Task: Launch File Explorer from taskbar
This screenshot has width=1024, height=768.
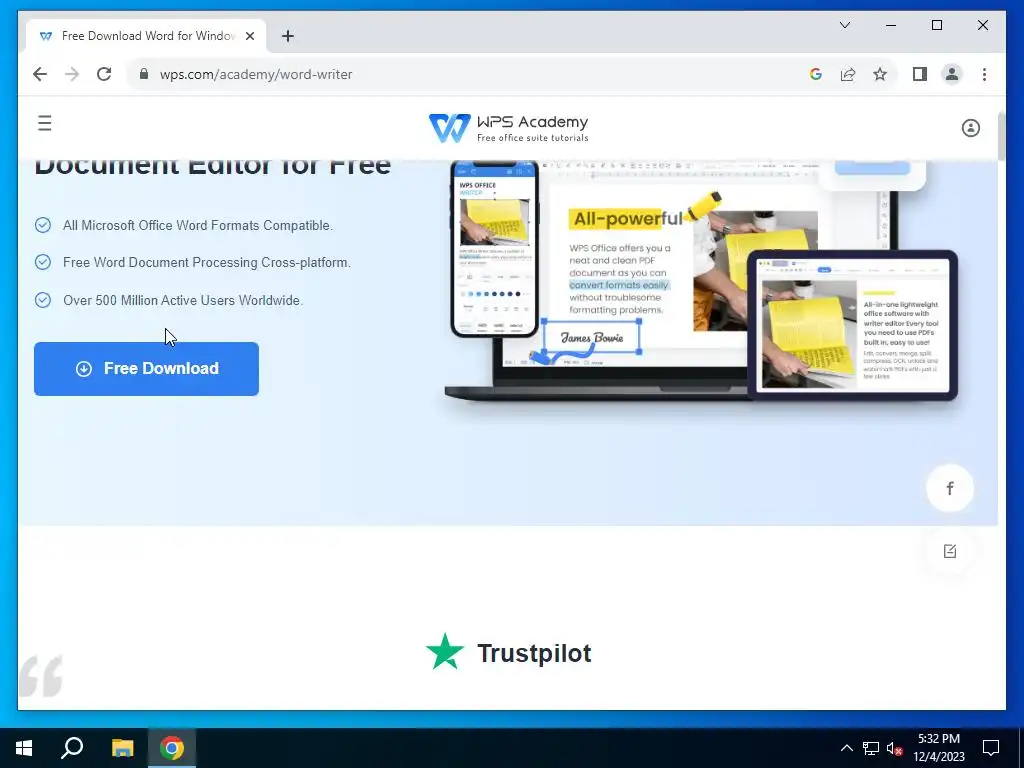Action: [x=122, y=748]
